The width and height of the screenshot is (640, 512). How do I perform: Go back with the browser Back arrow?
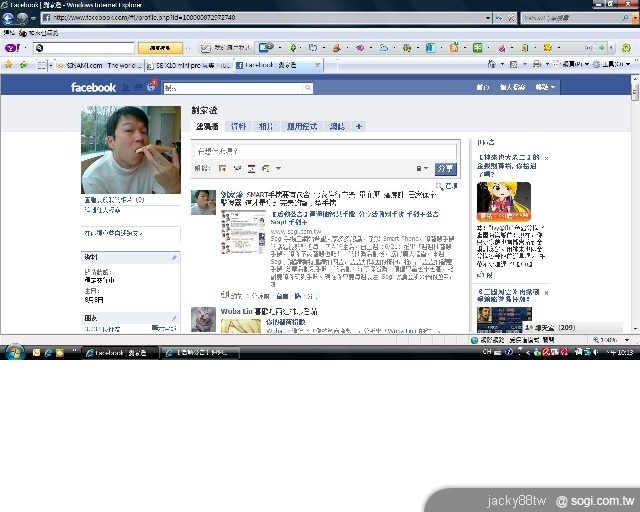click(x=8, y=18)
